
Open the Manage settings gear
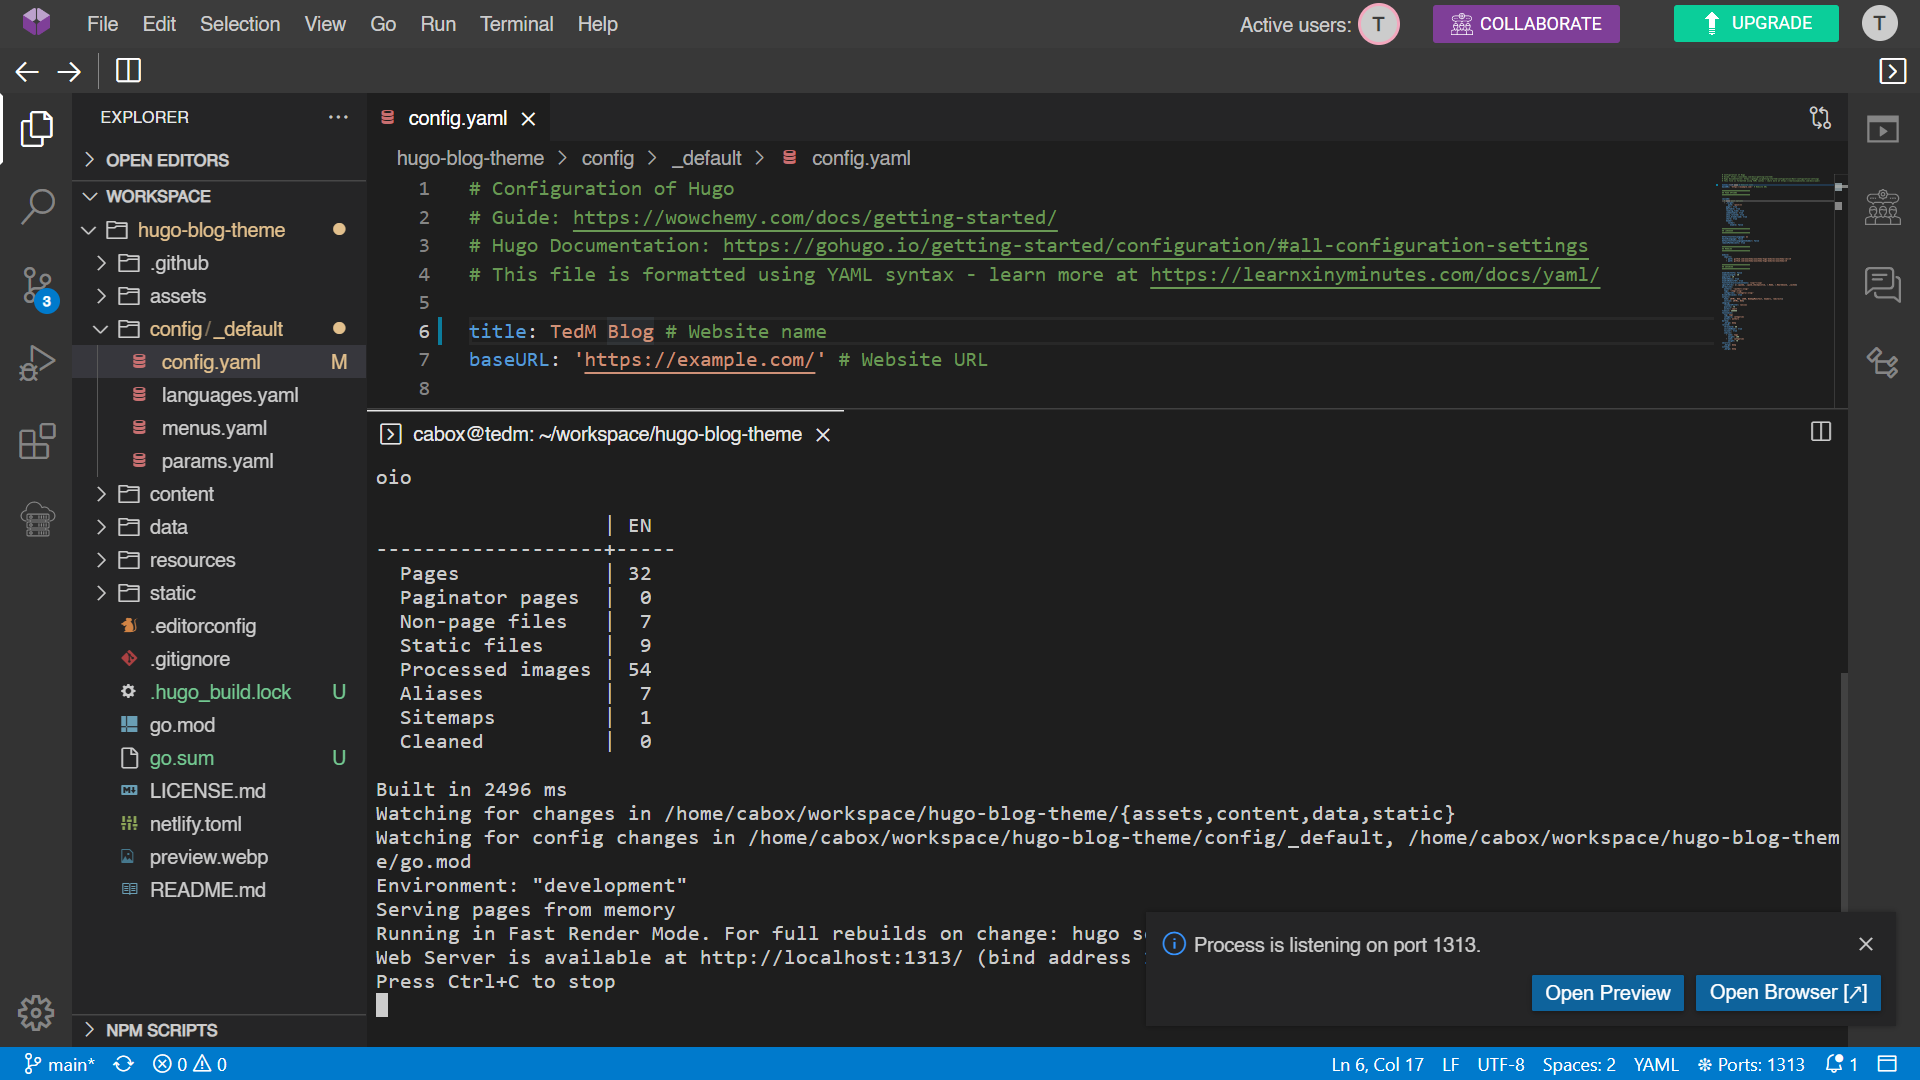pos(36,1013)
